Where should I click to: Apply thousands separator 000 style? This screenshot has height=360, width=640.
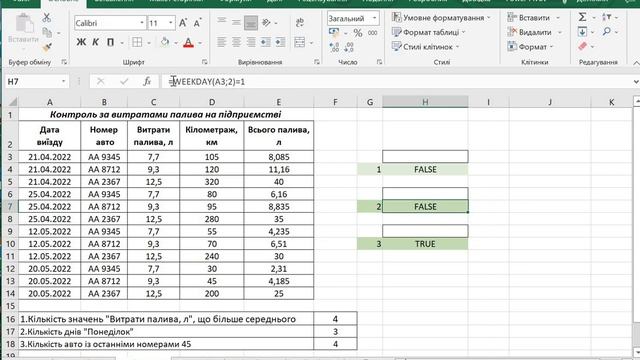[372, 33]
